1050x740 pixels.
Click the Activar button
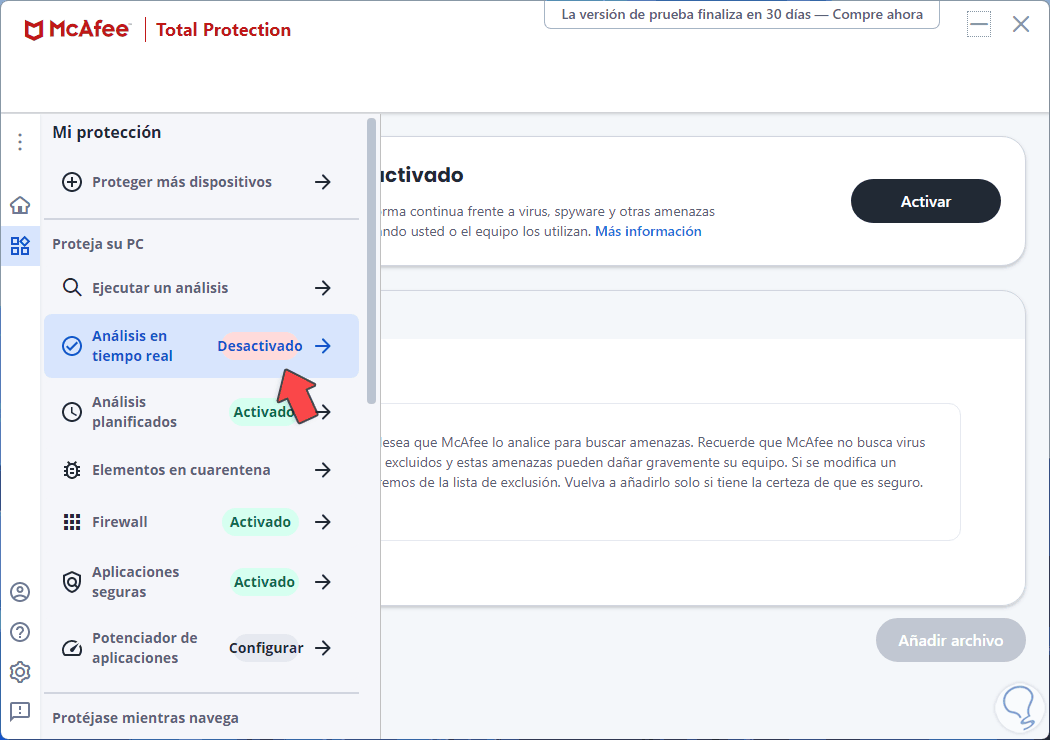coord(925,202)
